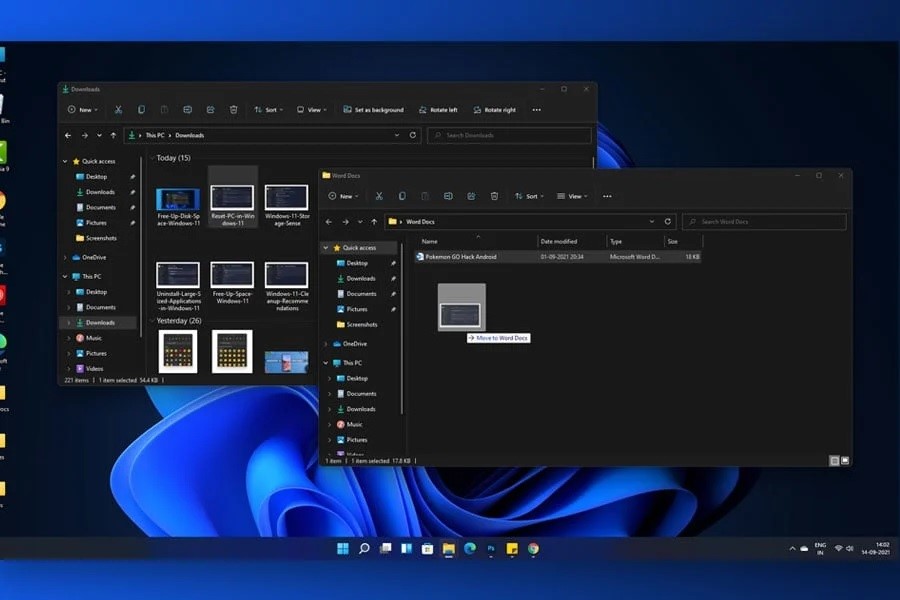Image resolution: width=900 pixels, height=600 pixels.
Task: Click the Share icon in Word Docs toolbar
Action: click(x=471, y=196)
